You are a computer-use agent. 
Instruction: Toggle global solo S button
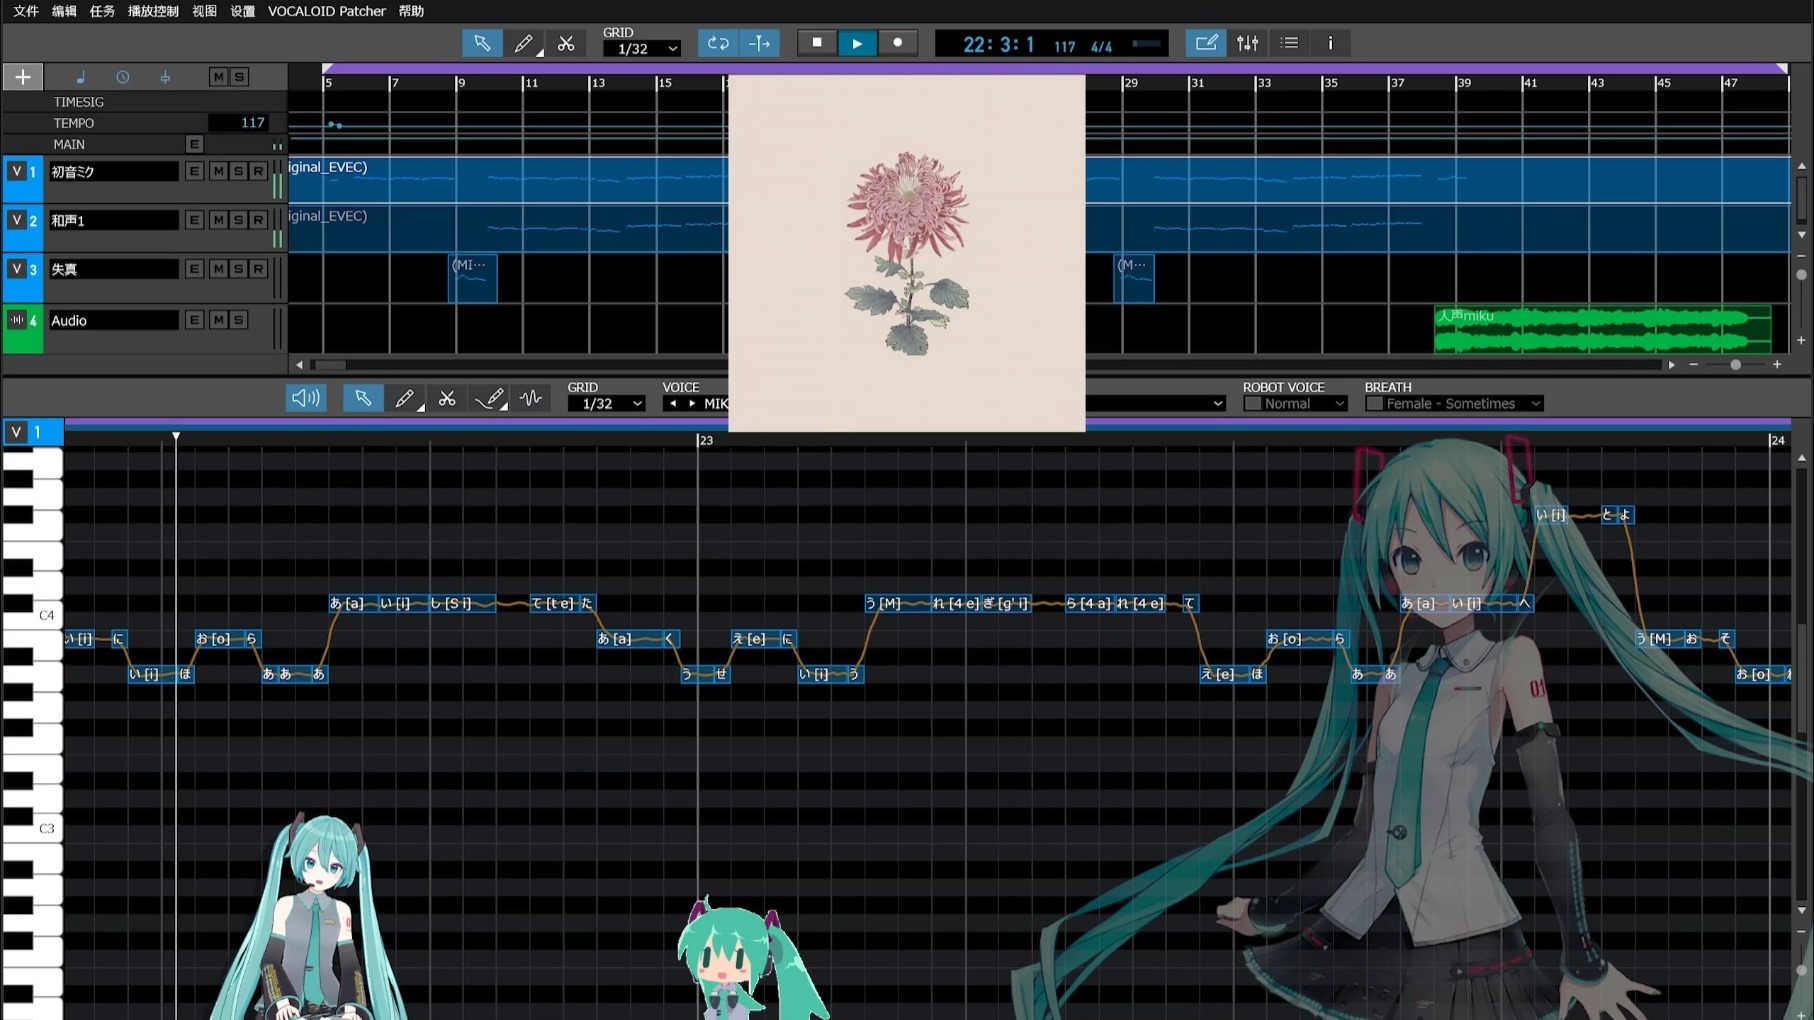click(x=238, y=77)
